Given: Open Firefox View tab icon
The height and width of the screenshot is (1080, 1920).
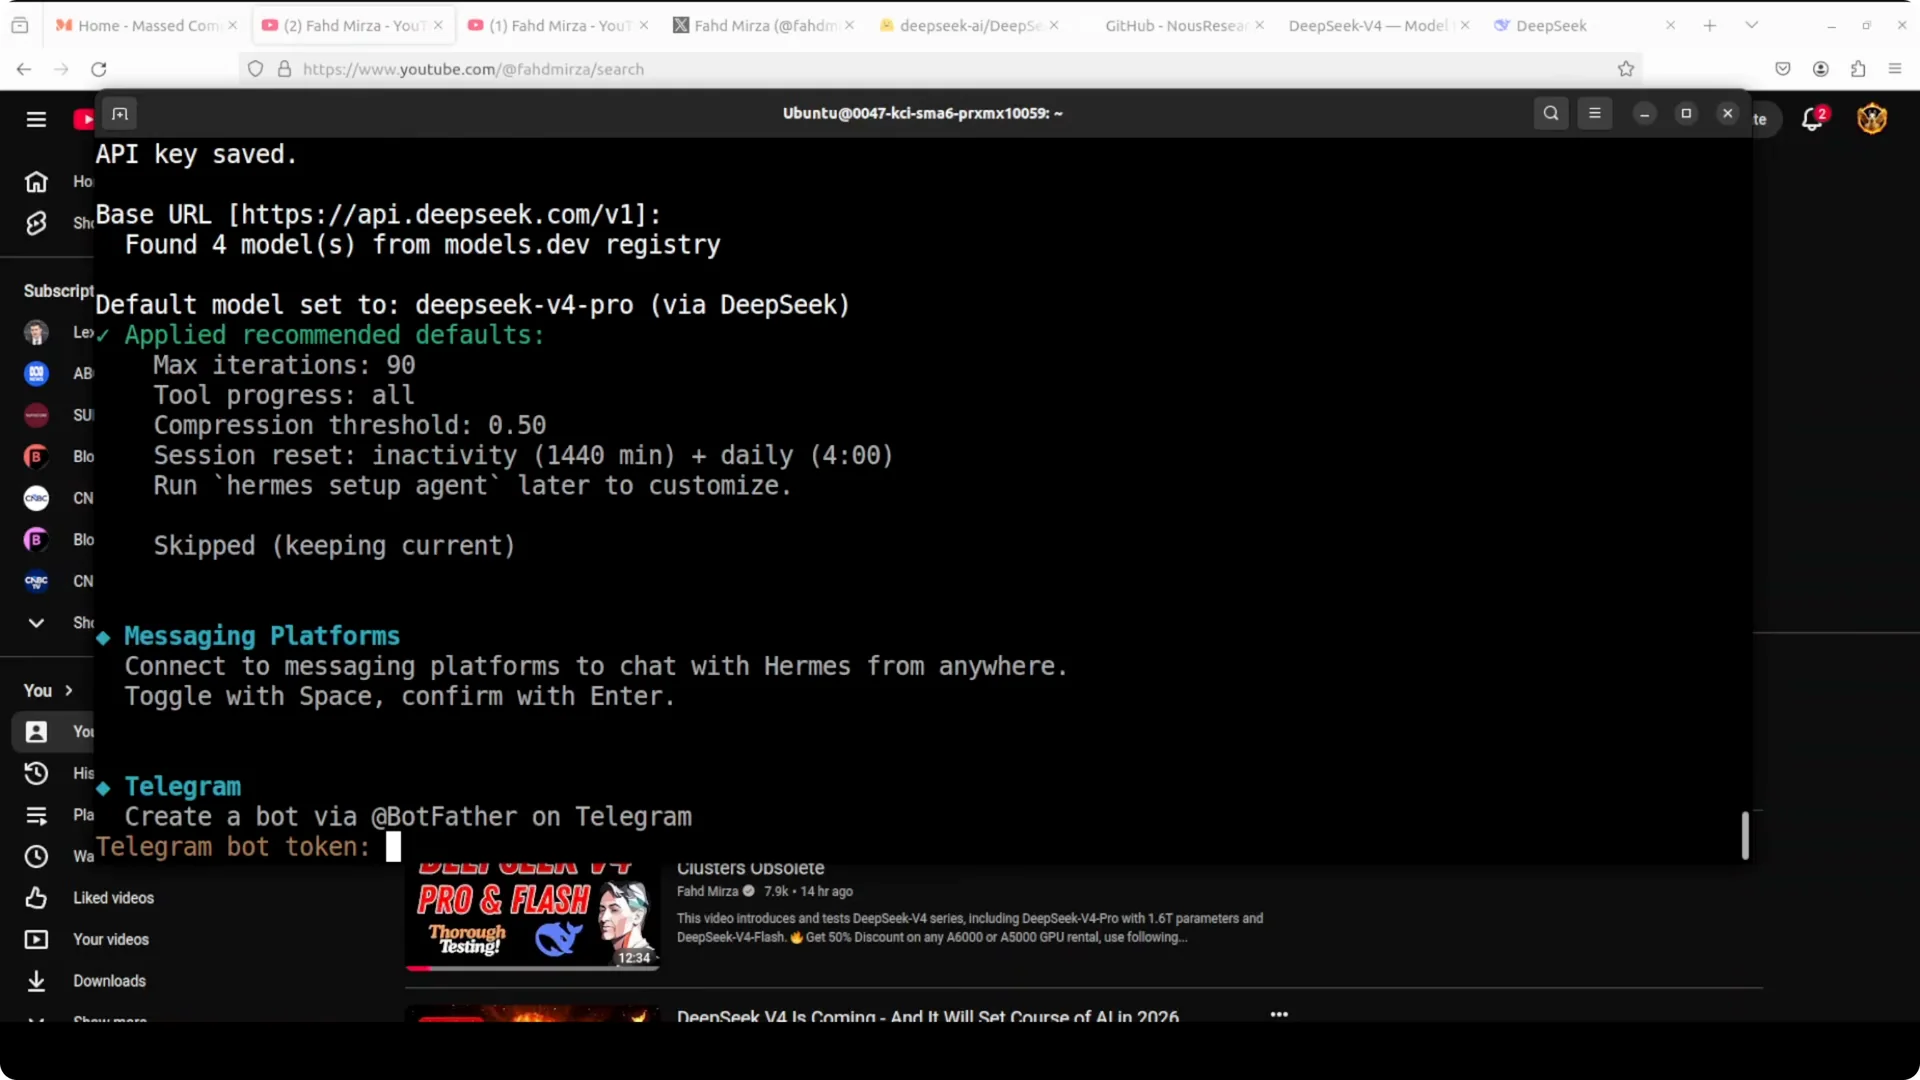Looking at the screenshot, I should (x=20, y=25).
